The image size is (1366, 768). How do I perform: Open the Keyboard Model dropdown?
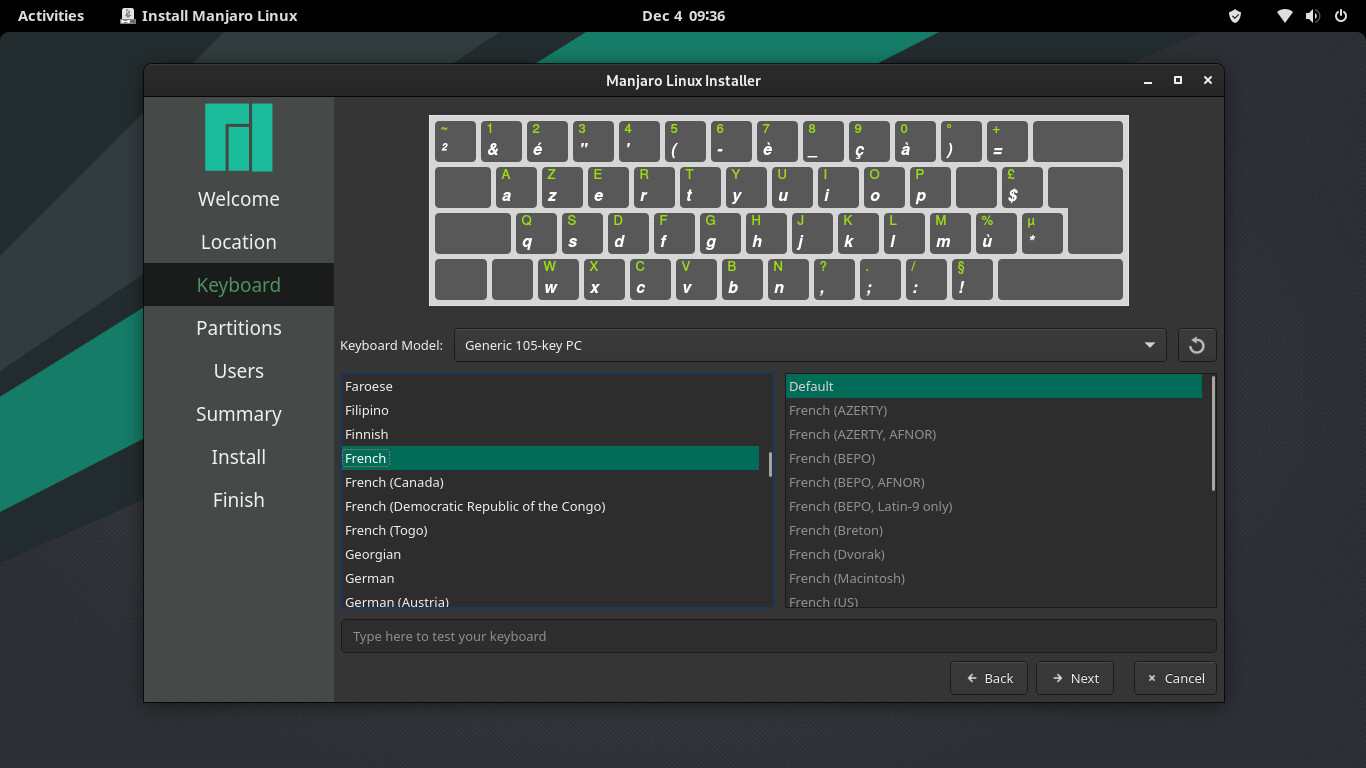[809, 345]
